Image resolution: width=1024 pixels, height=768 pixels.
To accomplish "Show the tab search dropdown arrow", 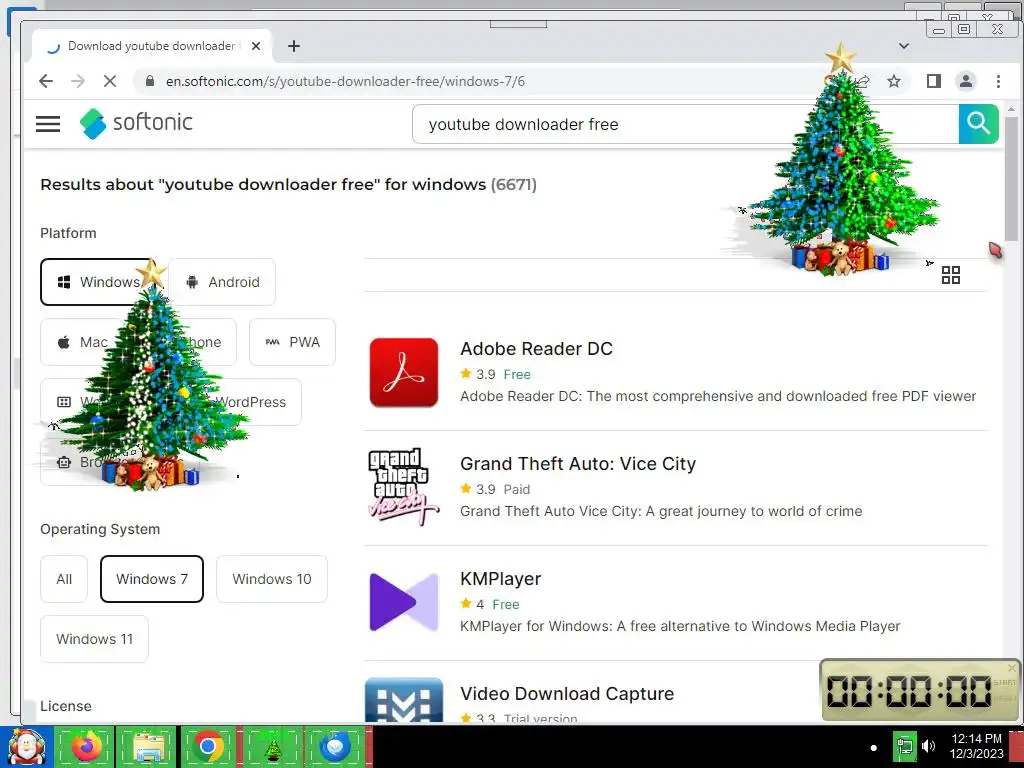I will (904, 46).
